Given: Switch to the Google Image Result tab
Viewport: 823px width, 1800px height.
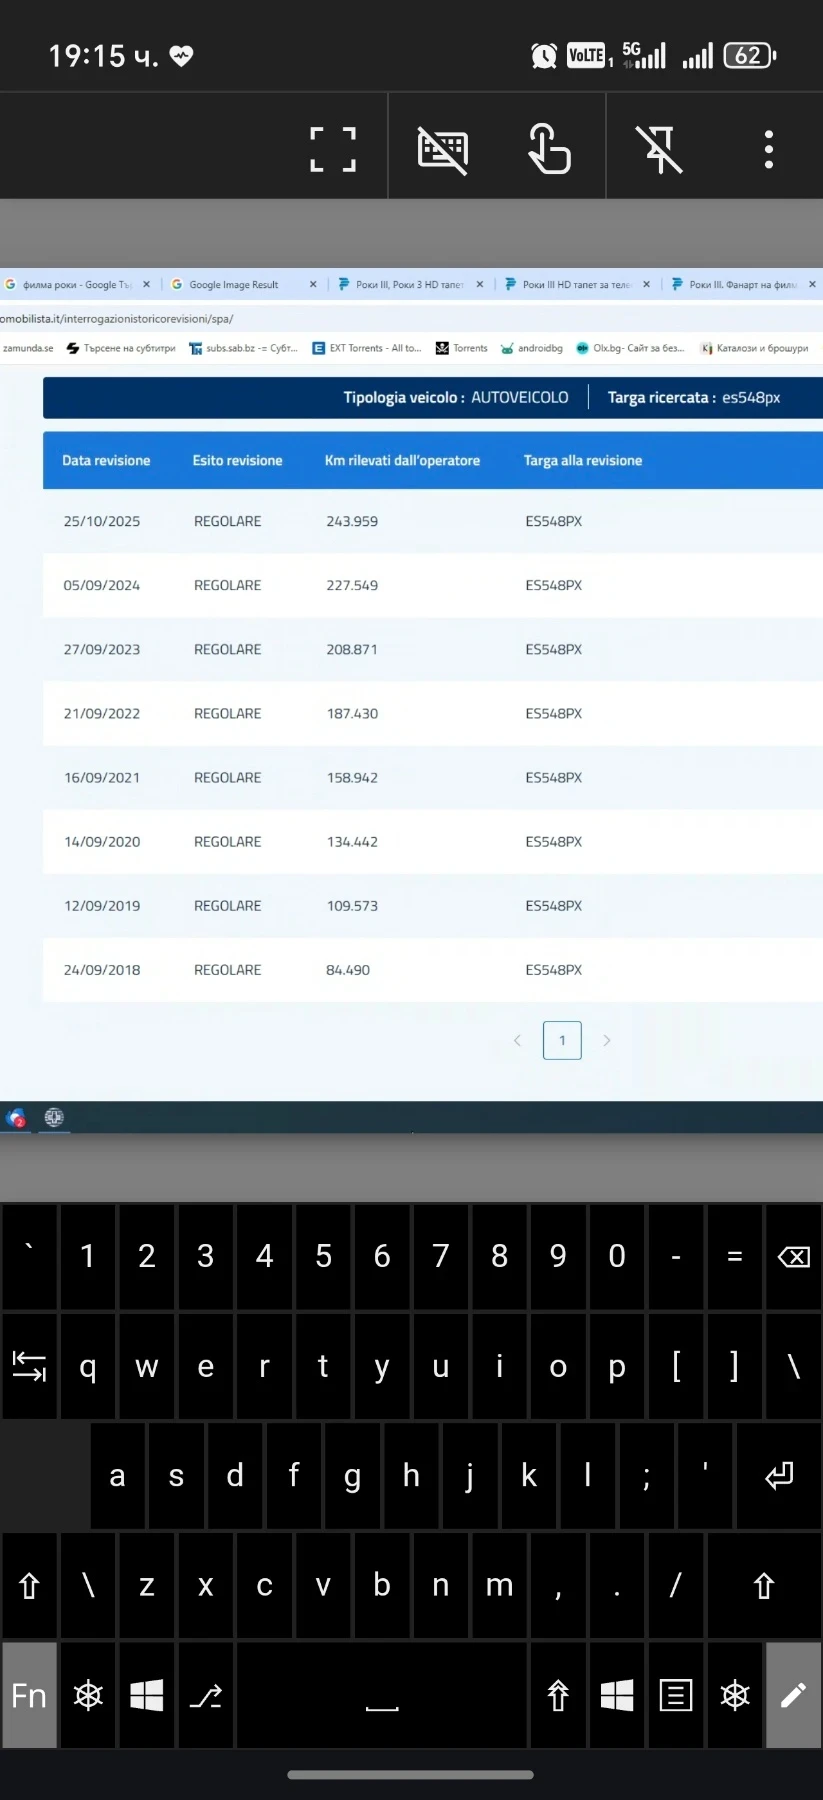Looking at the screenshot, I should click(x=234, y=285).
